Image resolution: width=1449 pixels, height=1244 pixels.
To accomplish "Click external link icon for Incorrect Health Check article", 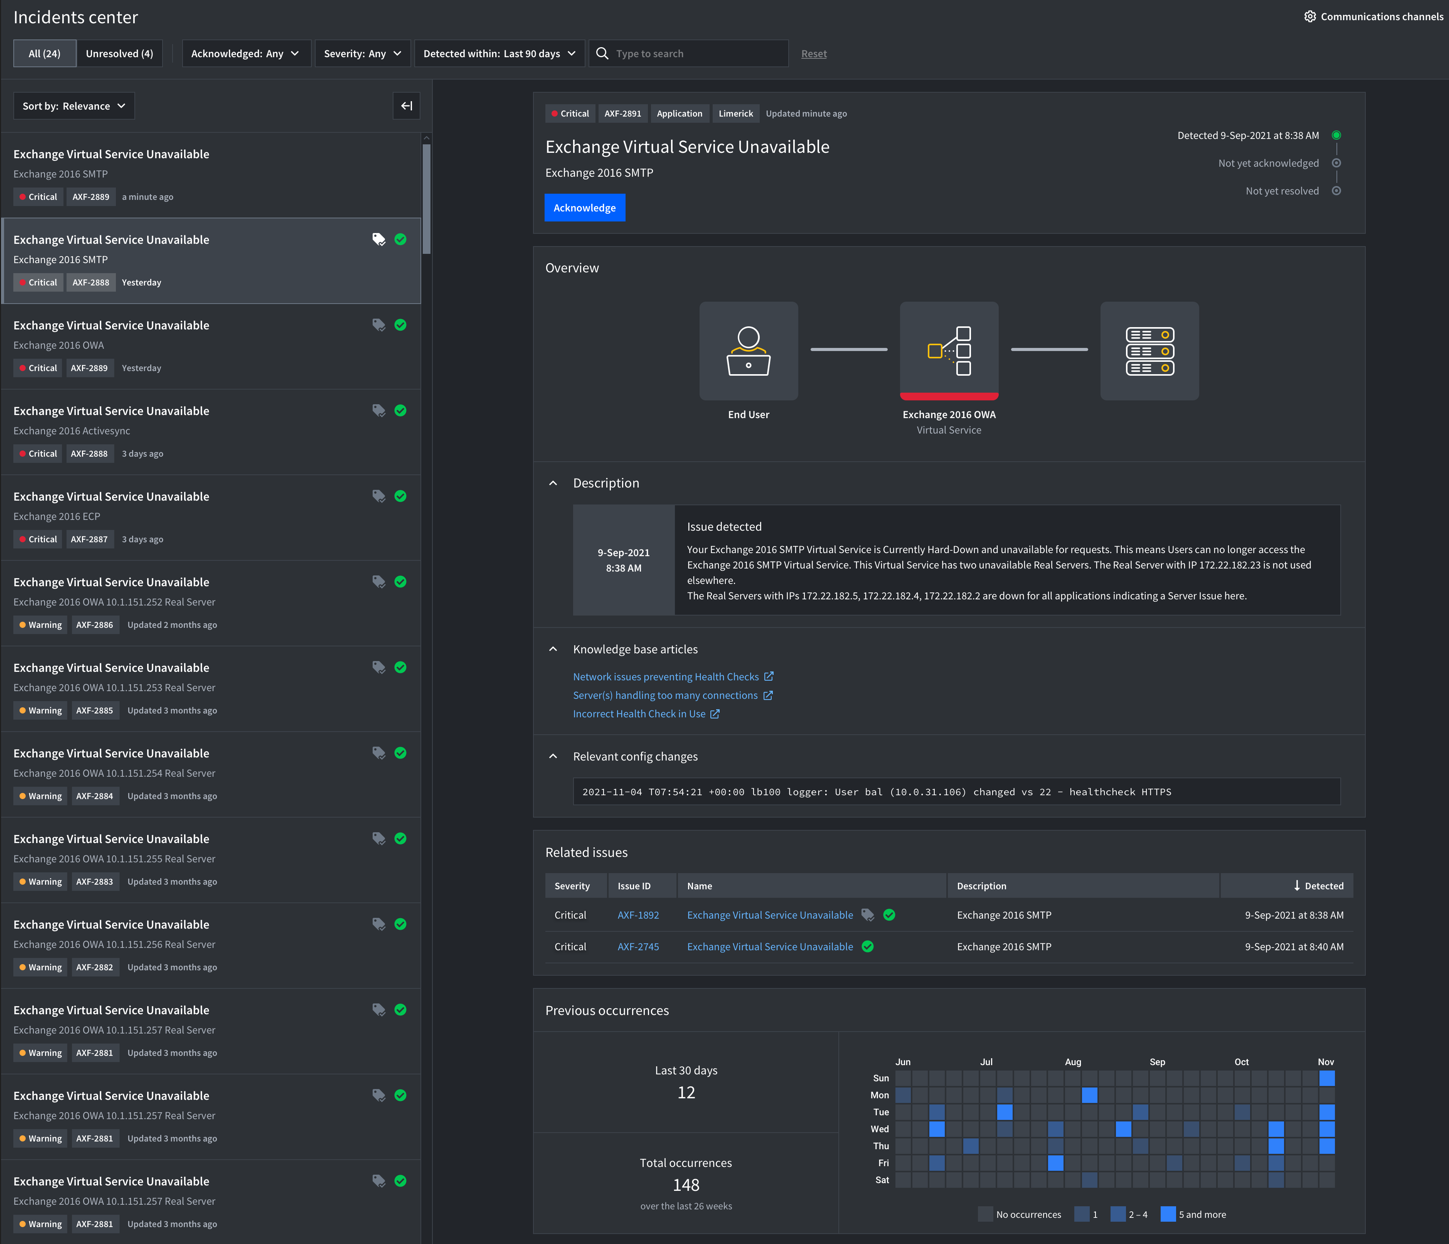I will click(x=715, y=714).
